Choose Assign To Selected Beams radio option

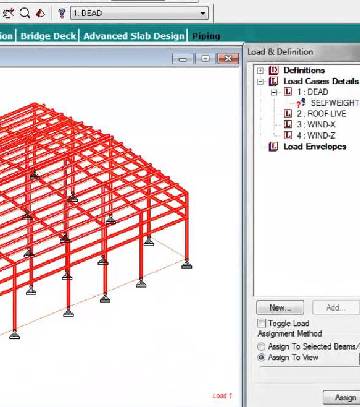[261, 347]
